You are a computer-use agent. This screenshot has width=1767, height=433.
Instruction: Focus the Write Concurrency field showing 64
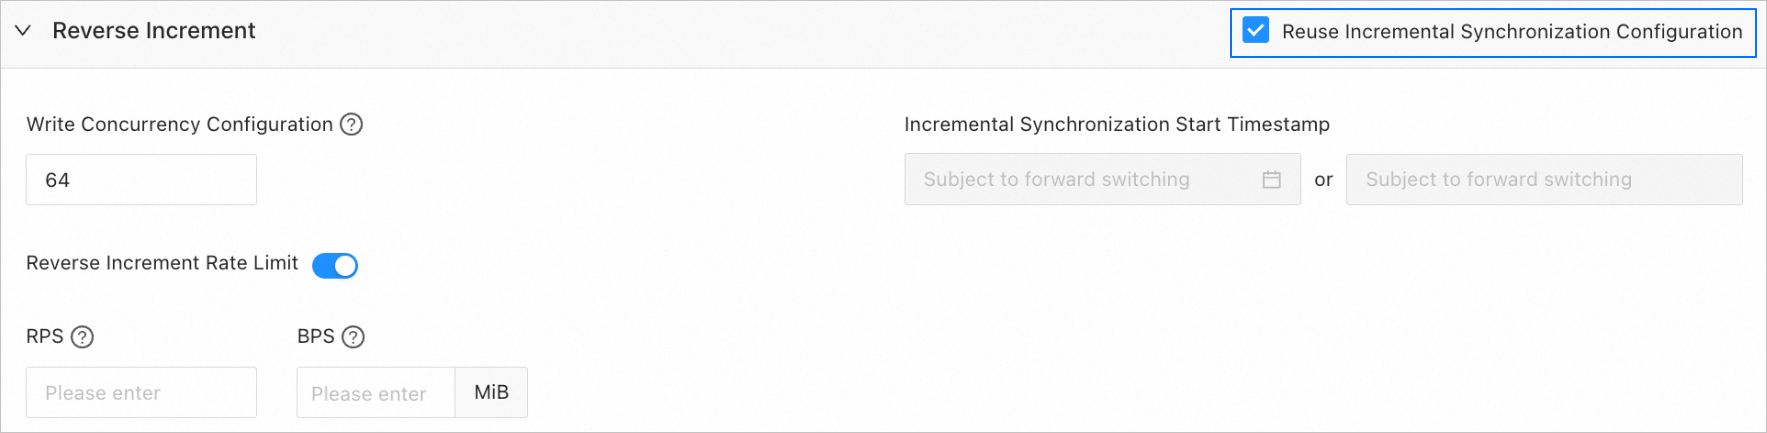coord(141,180)
